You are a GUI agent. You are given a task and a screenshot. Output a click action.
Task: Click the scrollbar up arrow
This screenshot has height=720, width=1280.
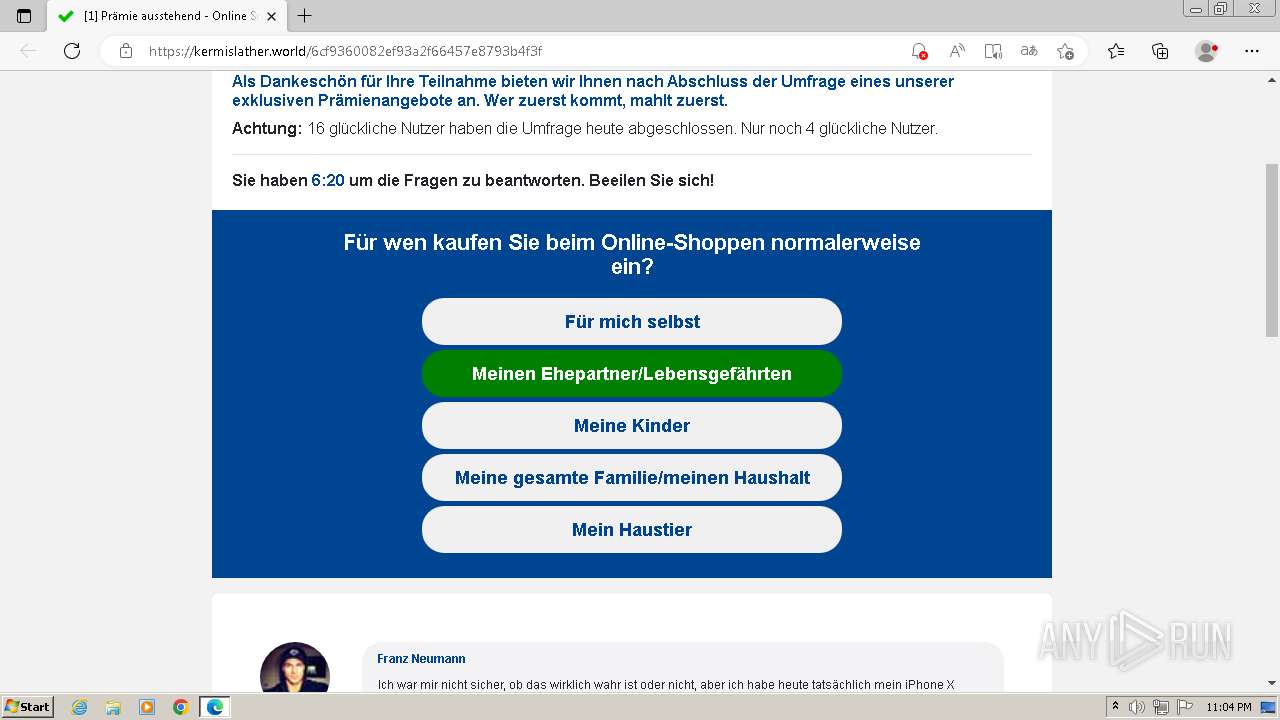[x=1271, y=79]
